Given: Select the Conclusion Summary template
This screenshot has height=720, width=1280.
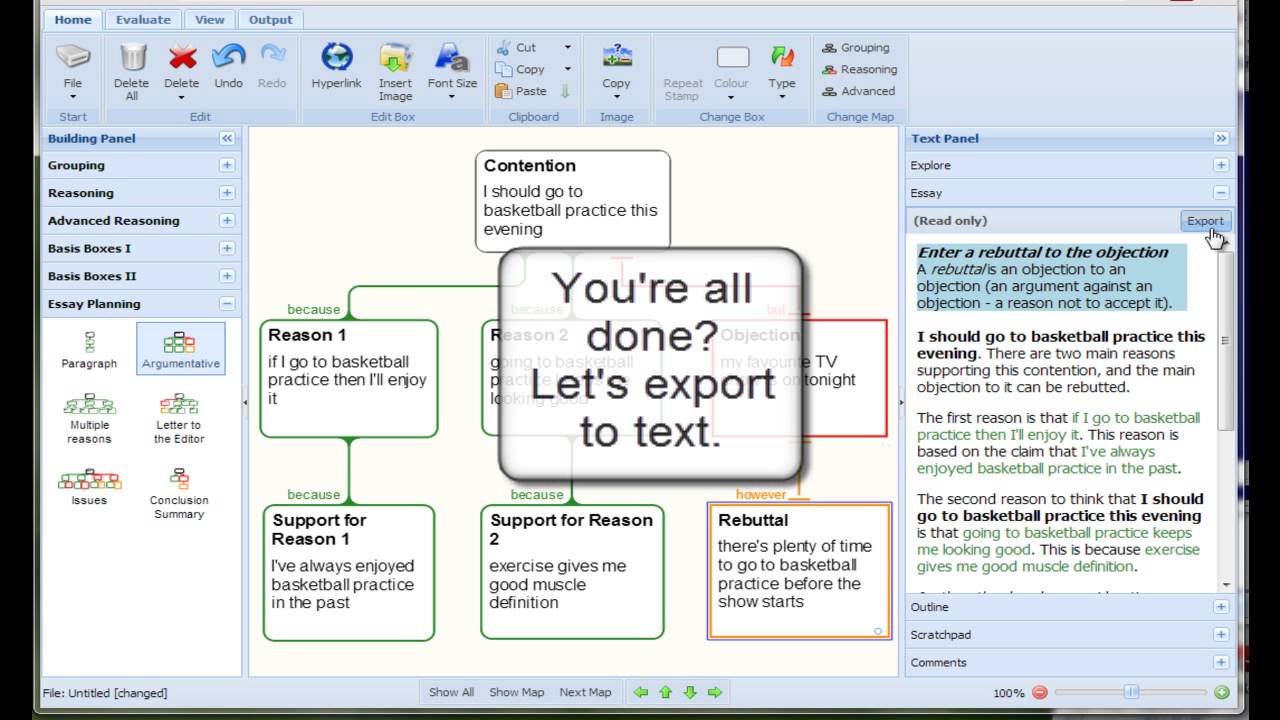Looking at the screenshot, I should pyautogui.click(x=179, y=493).
